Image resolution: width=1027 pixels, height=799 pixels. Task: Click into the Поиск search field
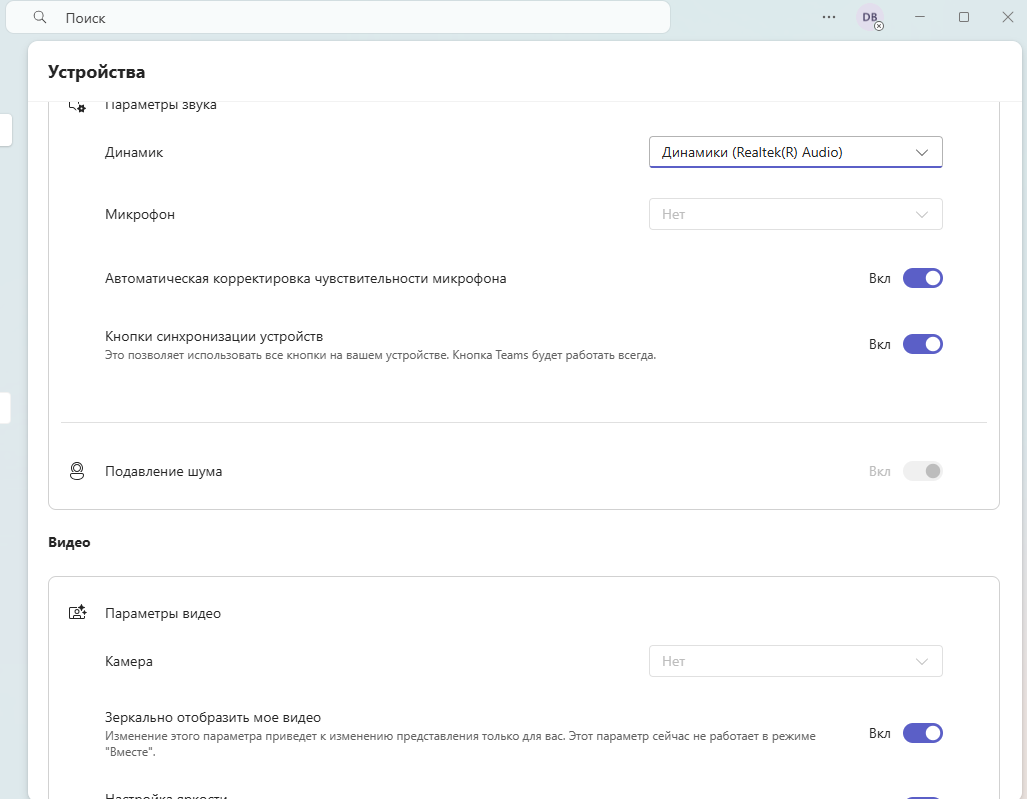(337, 18)
